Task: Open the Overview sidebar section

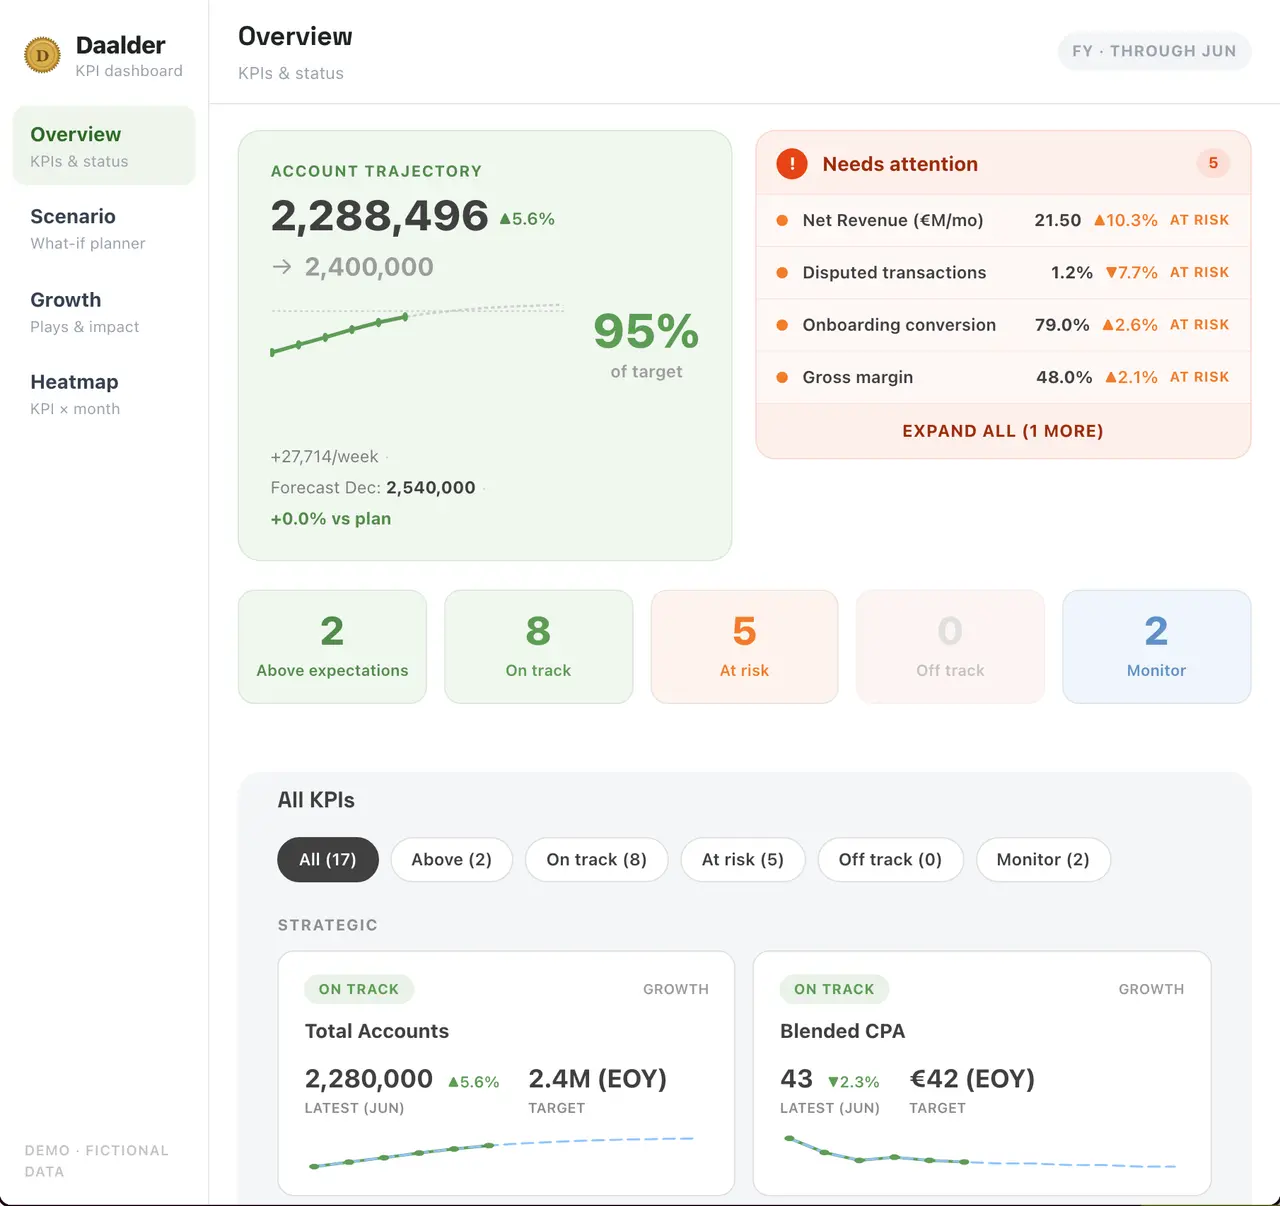Action: point(104,146)
